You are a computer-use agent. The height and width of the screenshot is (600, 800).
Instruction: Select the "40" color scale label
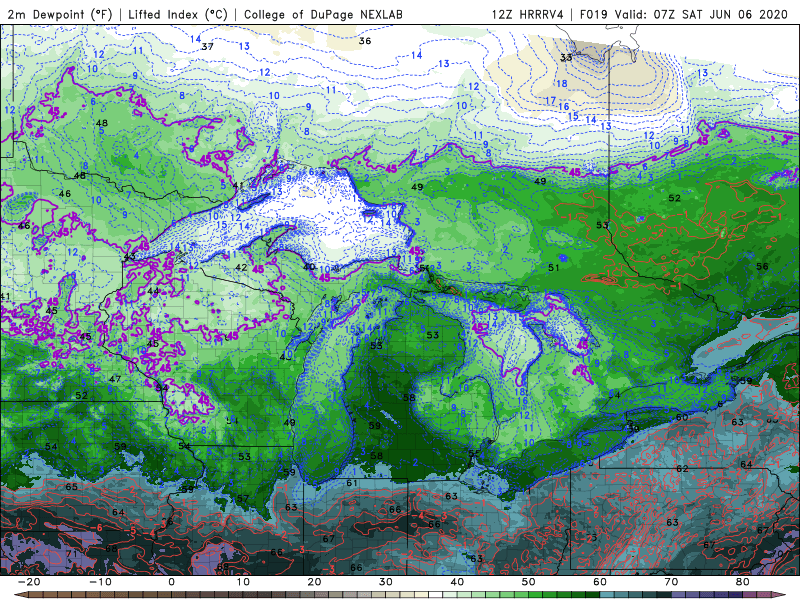pos(457,582)
